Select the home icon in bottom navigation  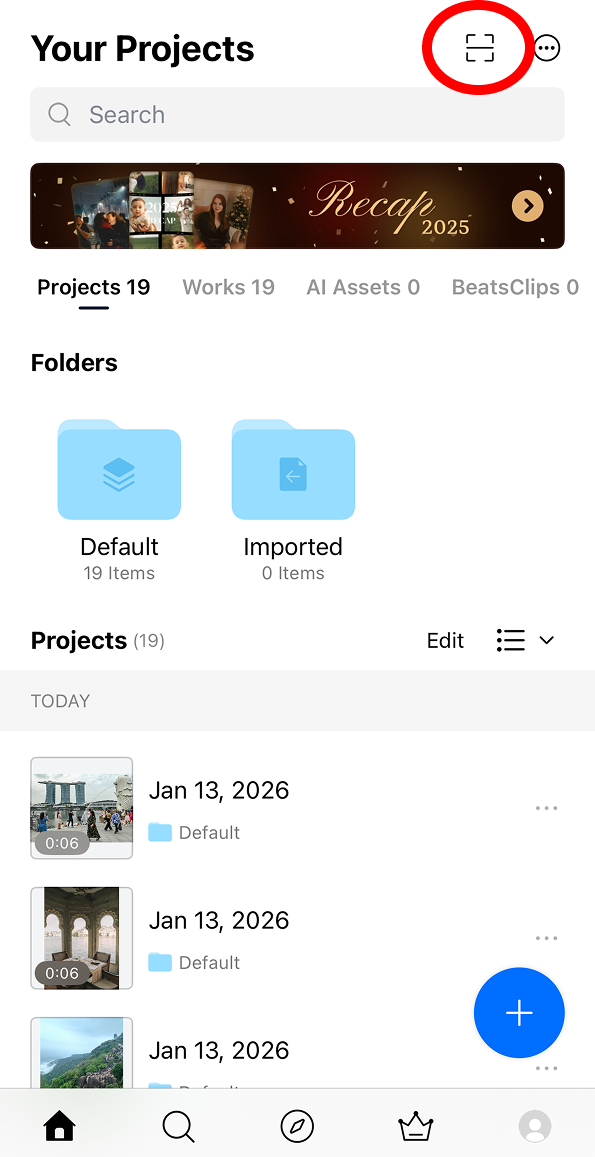pyautogui.click(x=59, y=1126)
